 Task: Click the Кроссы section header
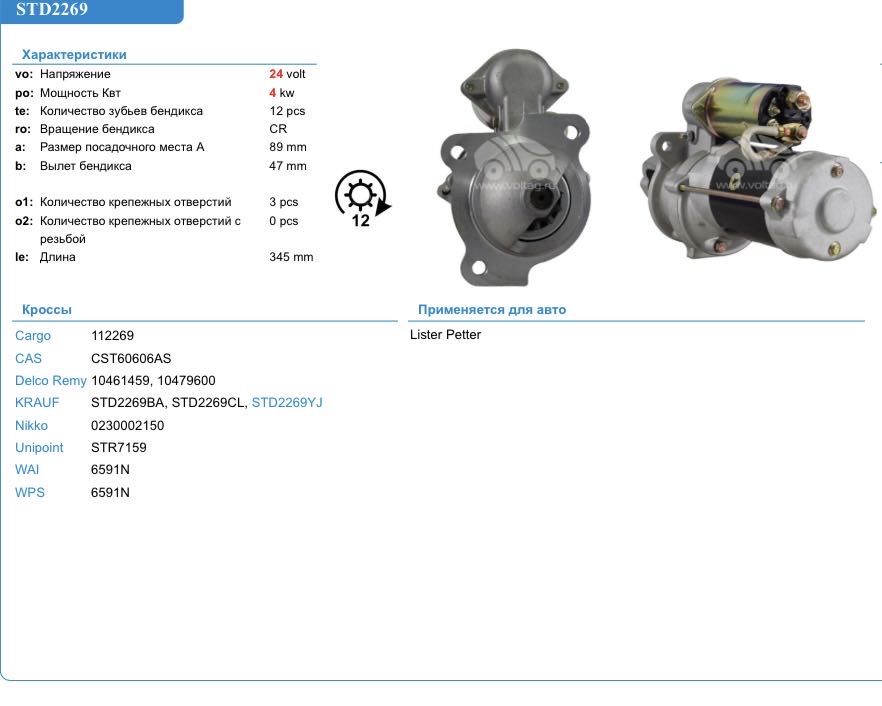coord(47,310)
